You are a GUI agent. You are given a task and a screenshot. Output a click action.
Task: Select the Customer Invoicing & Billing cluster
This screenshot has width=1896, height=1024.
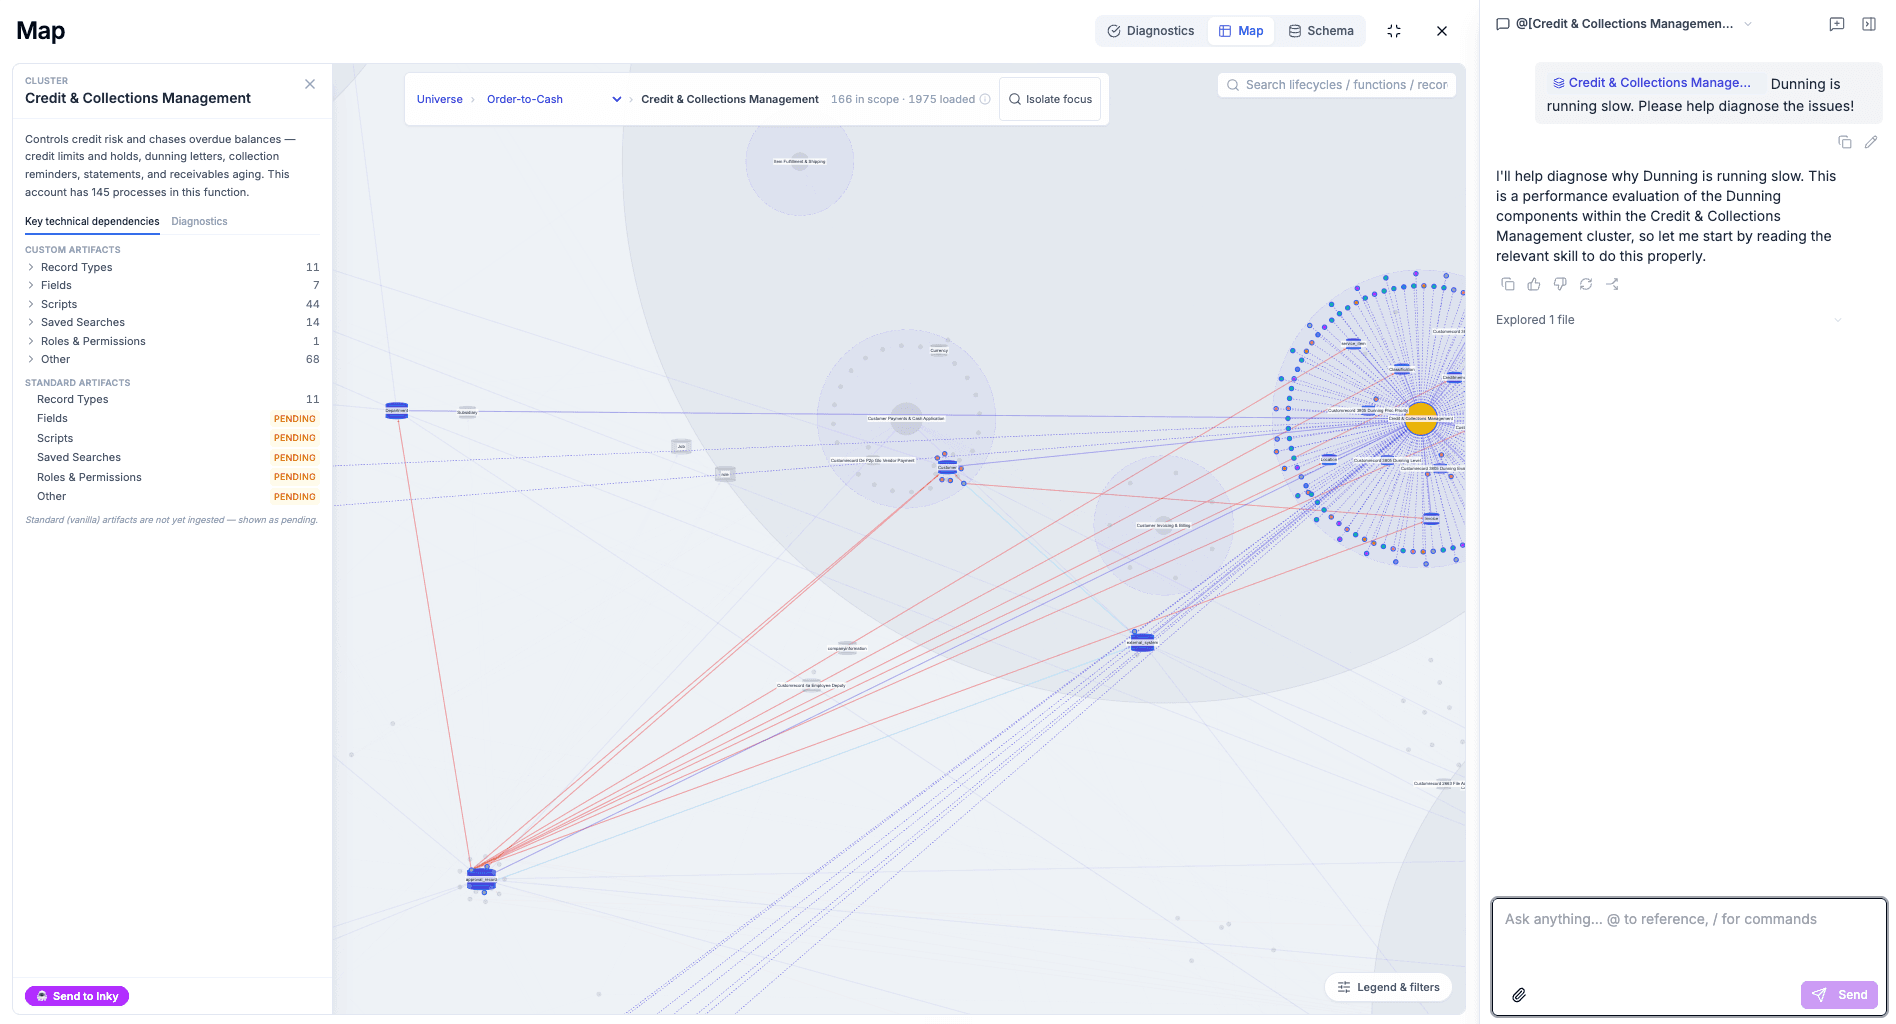pos(1163,525)
